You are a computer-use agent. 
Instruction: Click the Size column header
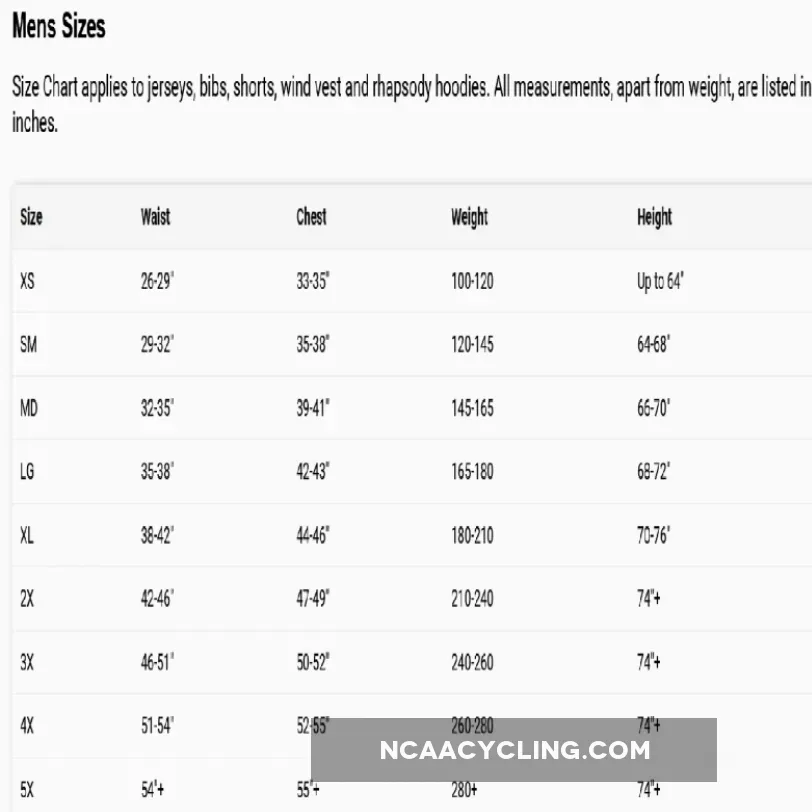31,217
